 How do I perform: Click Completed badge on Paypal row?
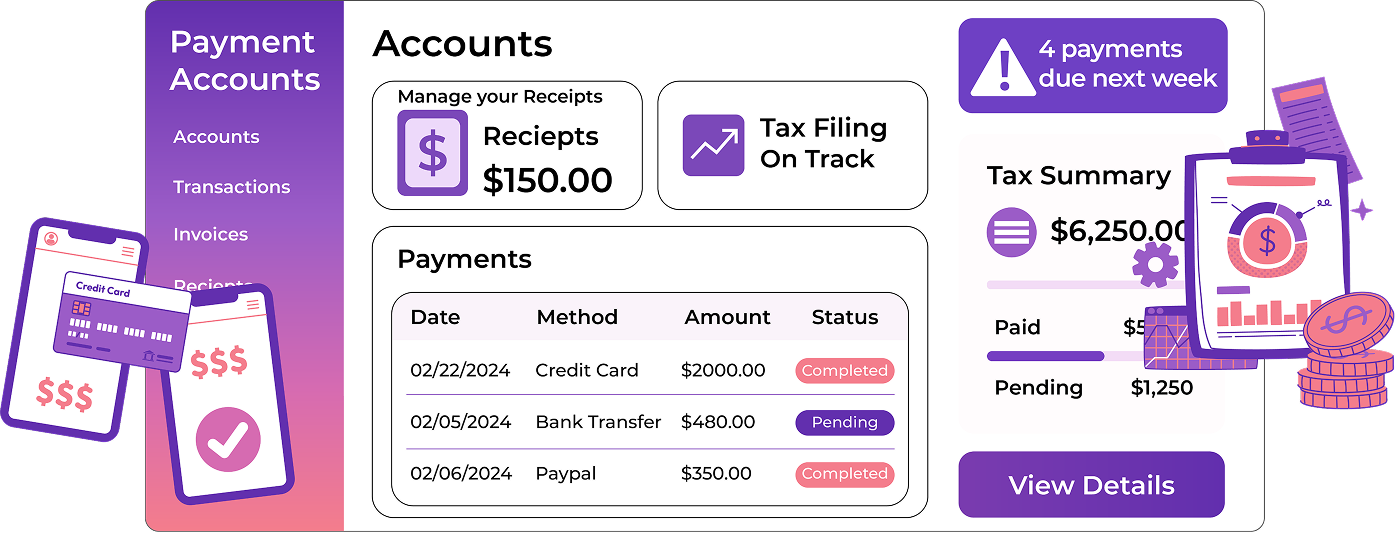844,474
